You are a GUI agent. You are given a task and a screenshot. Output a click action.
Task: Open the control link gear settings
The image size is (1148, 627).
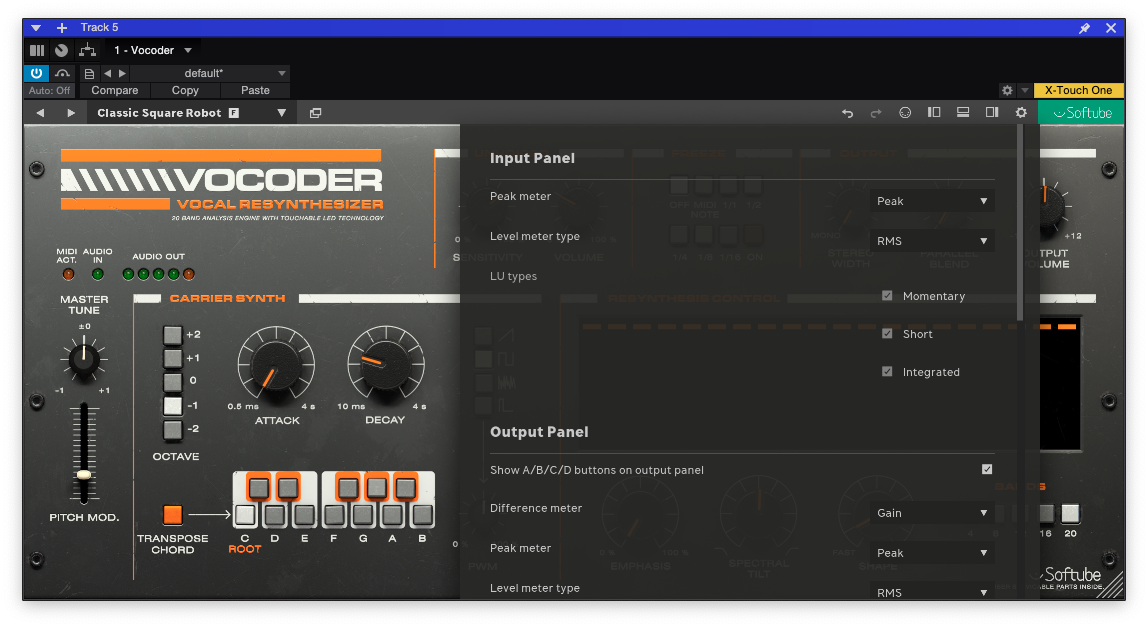pos(1007,90)
